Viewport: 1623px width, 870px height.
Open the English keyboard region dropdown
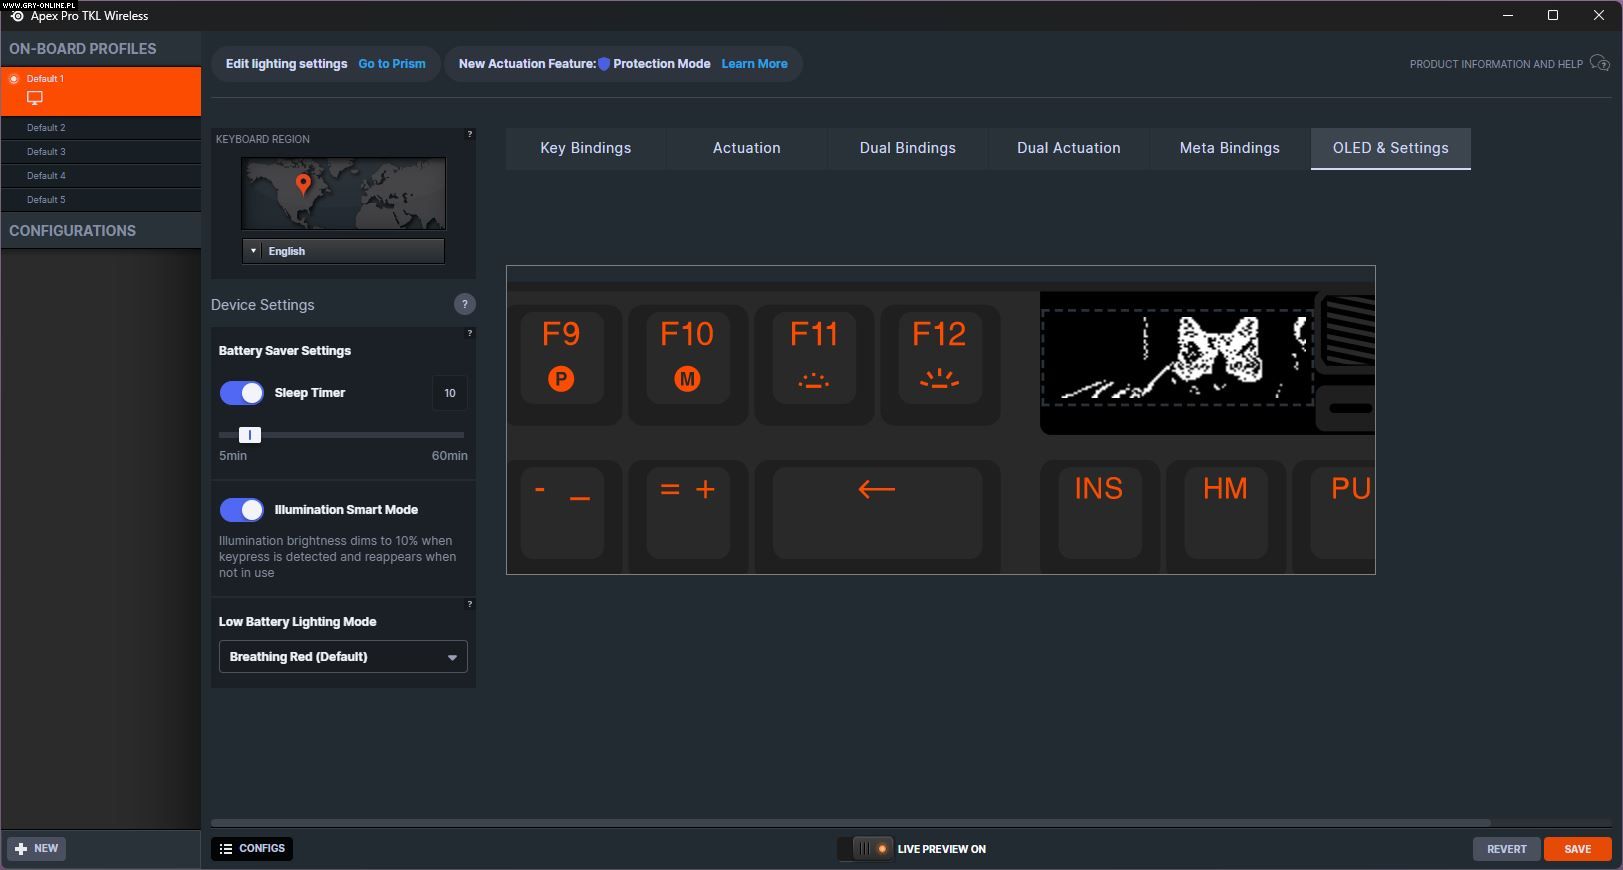[x=343, y=251]
